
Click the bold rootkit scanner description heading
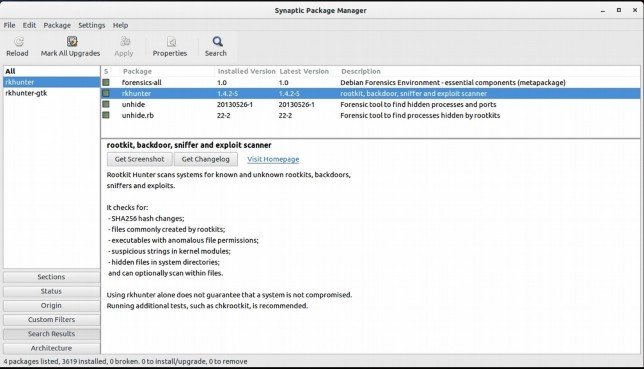coord(189,145)
